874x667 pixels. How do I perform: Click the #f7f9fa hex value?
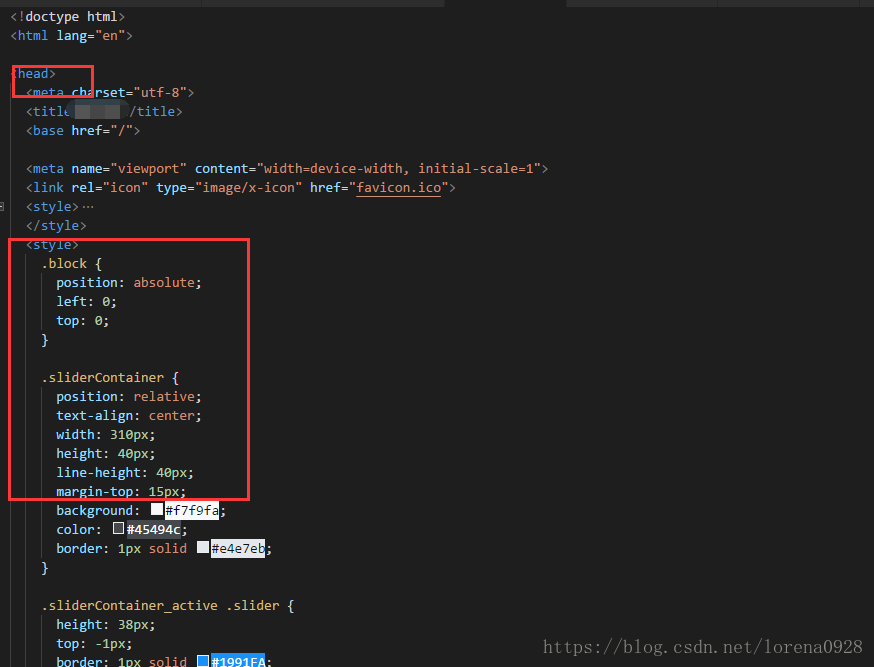pyautogui.click(x=192, y=510)
